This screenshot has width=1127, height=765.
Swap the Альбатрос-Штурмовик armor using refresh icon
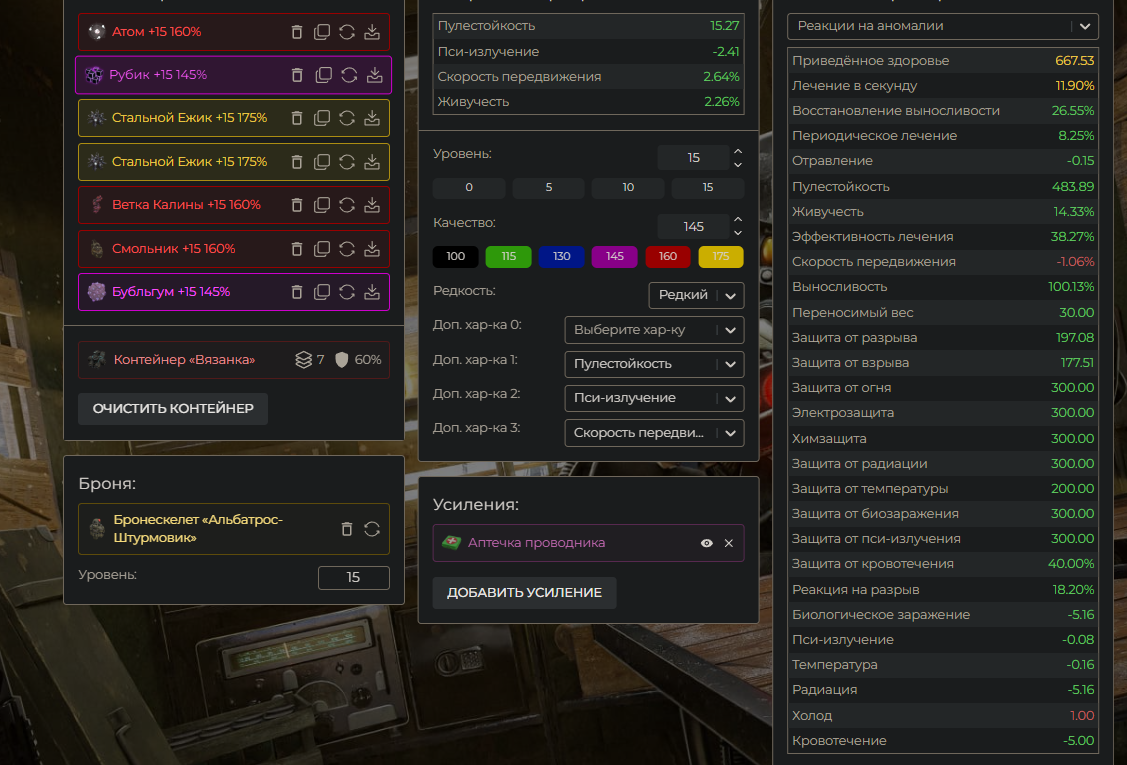pyautogui.click(x=372, y=529)
